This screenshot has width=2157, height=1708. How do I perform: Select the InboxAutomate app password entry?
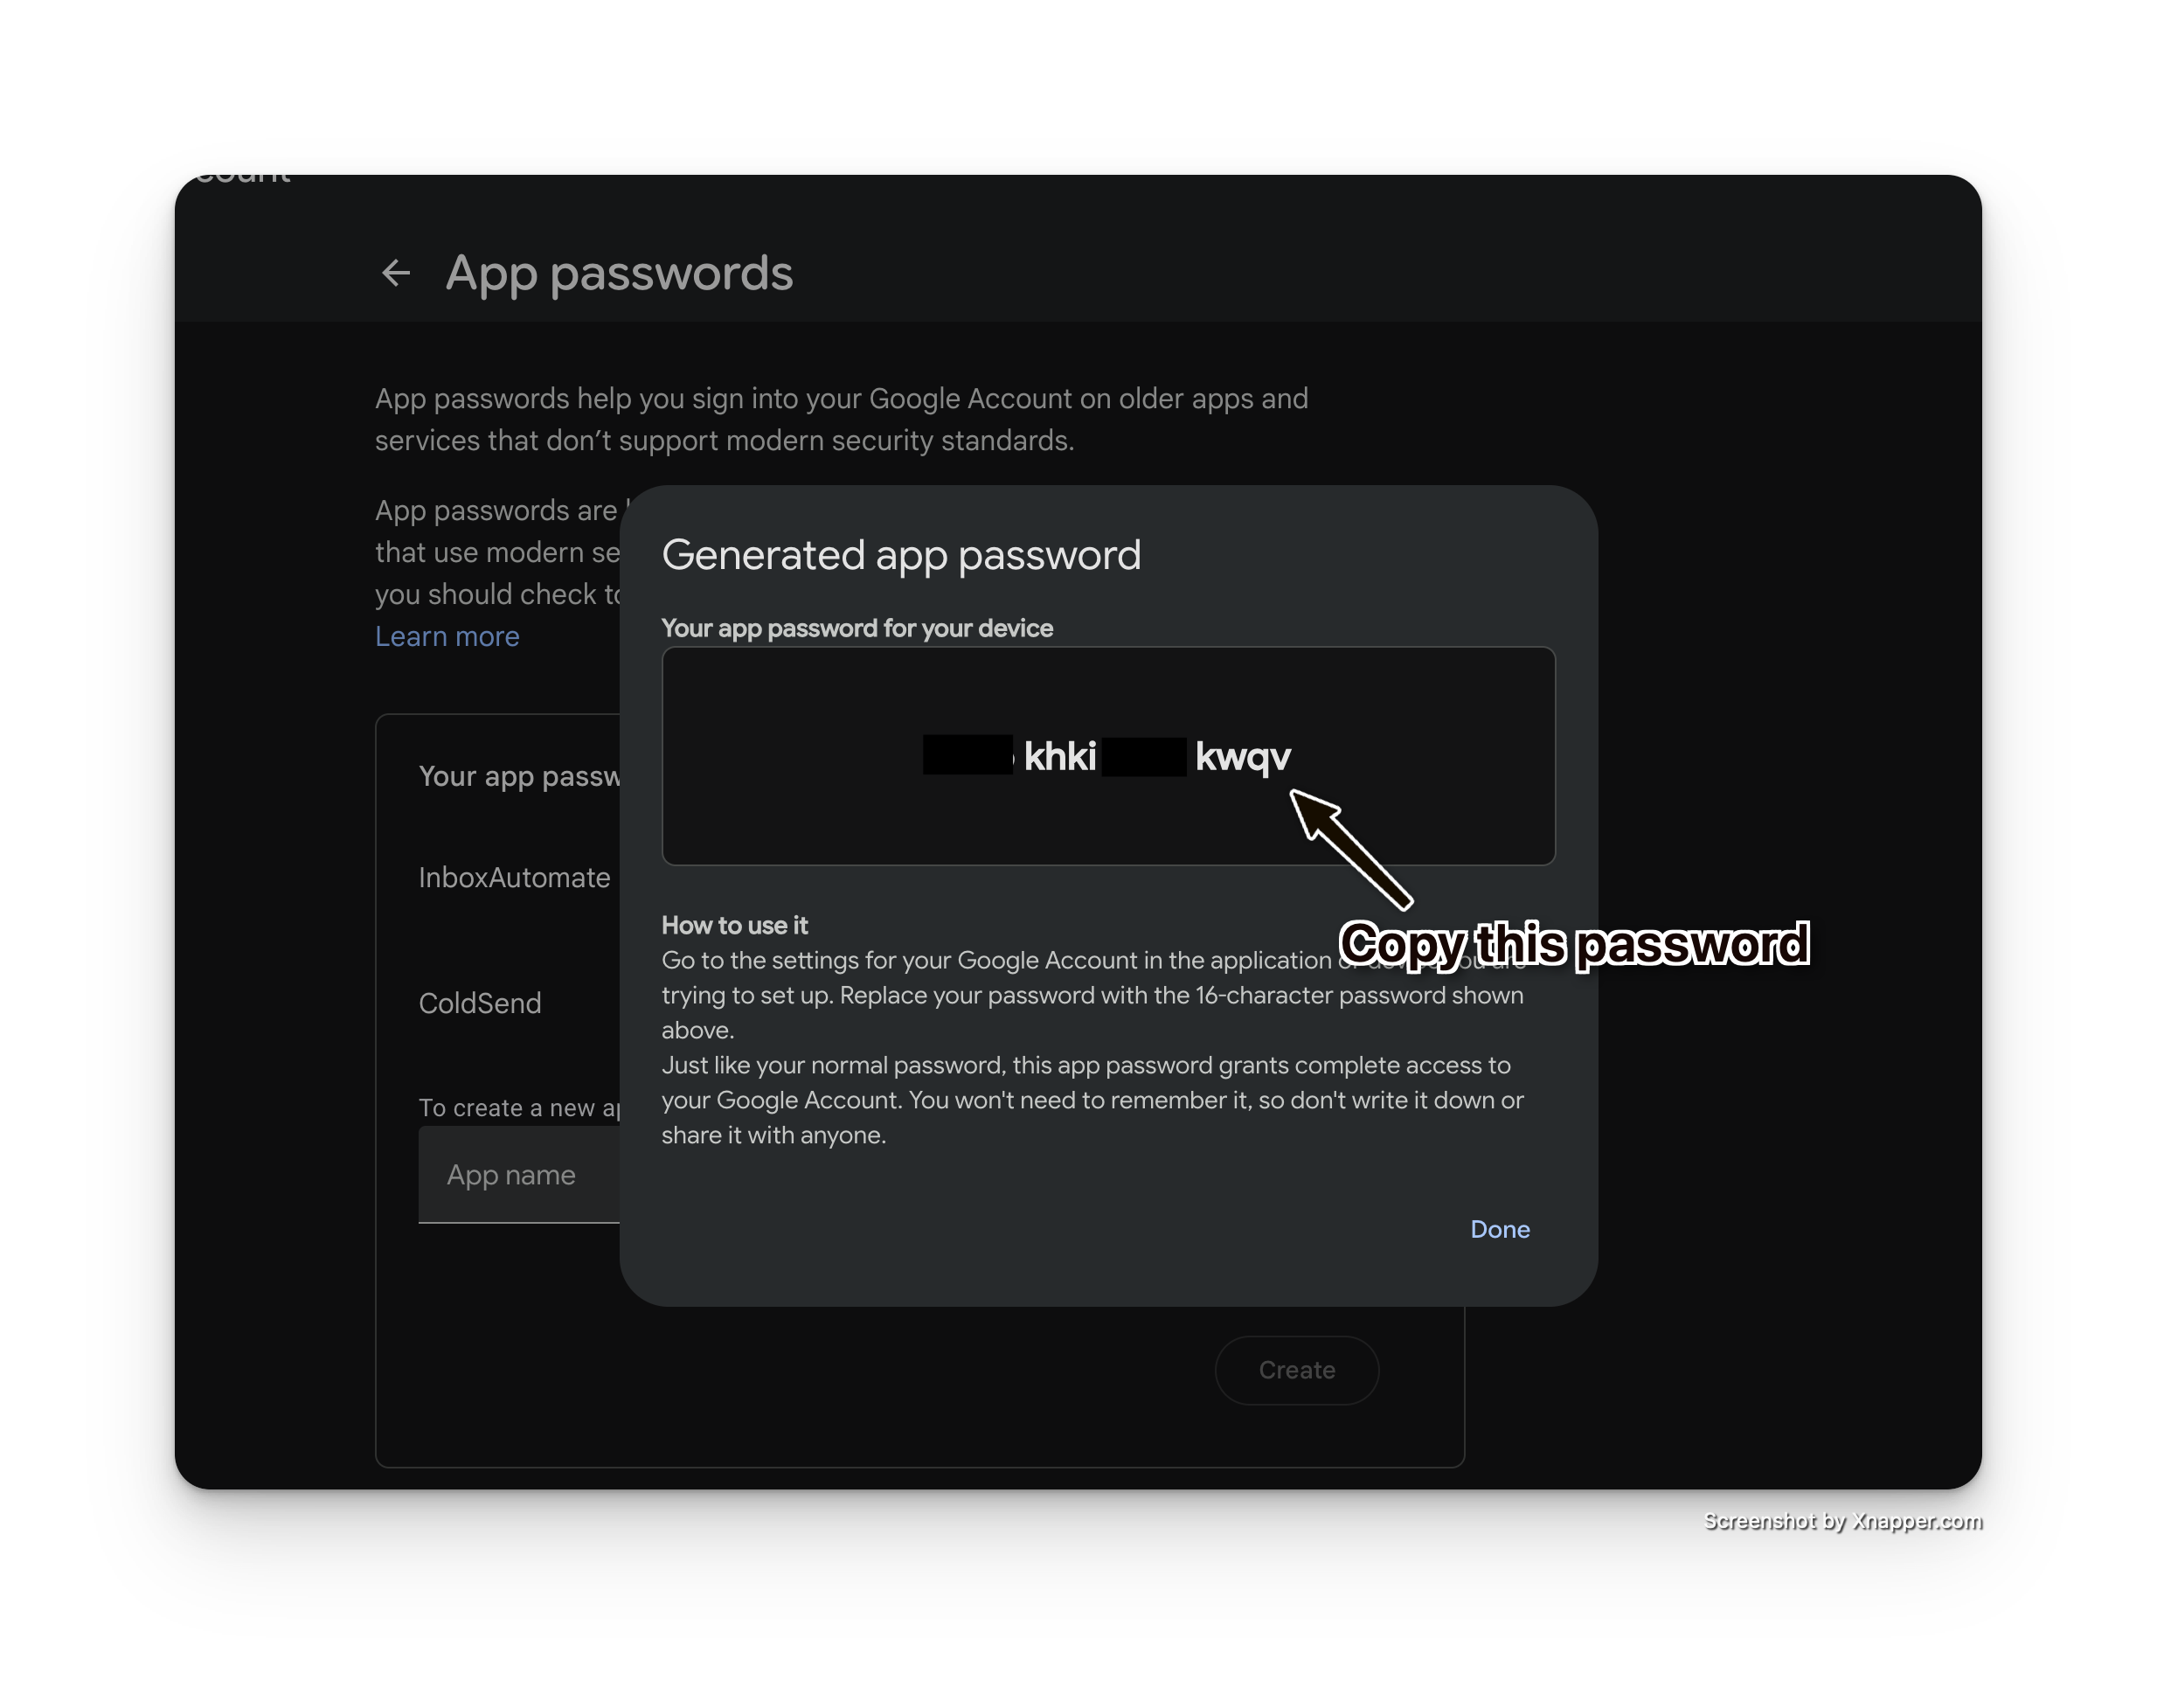[514, 877]
